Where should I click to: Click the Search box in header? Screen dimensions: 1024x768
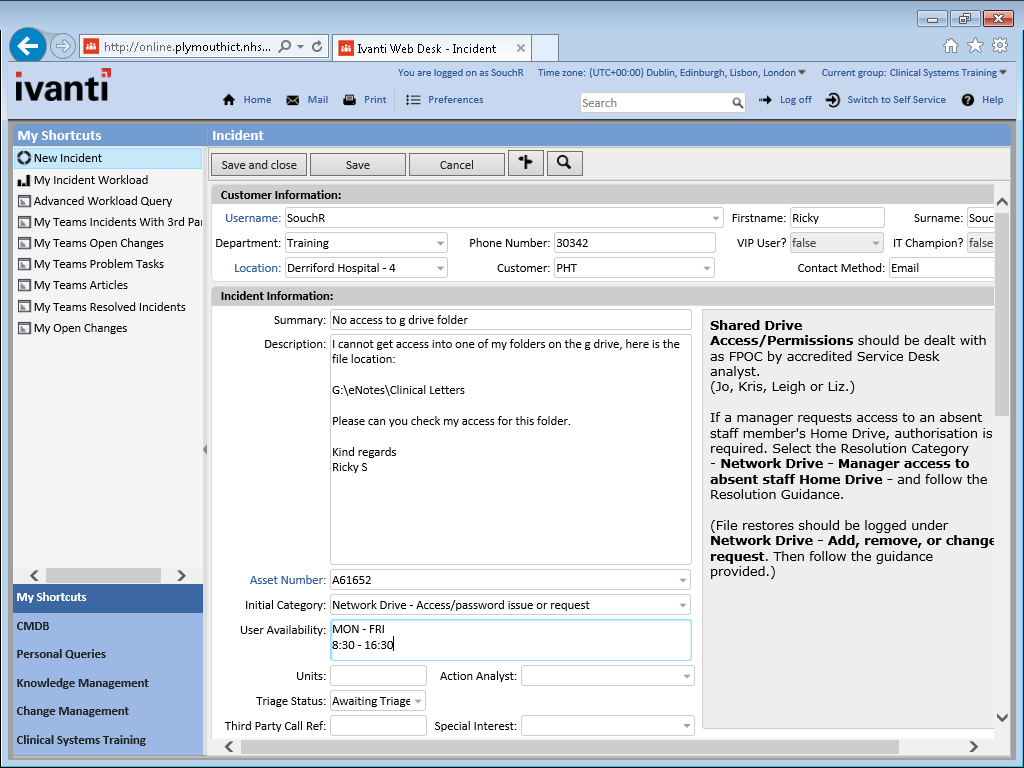pyautogui.click(x=656, y=103)
